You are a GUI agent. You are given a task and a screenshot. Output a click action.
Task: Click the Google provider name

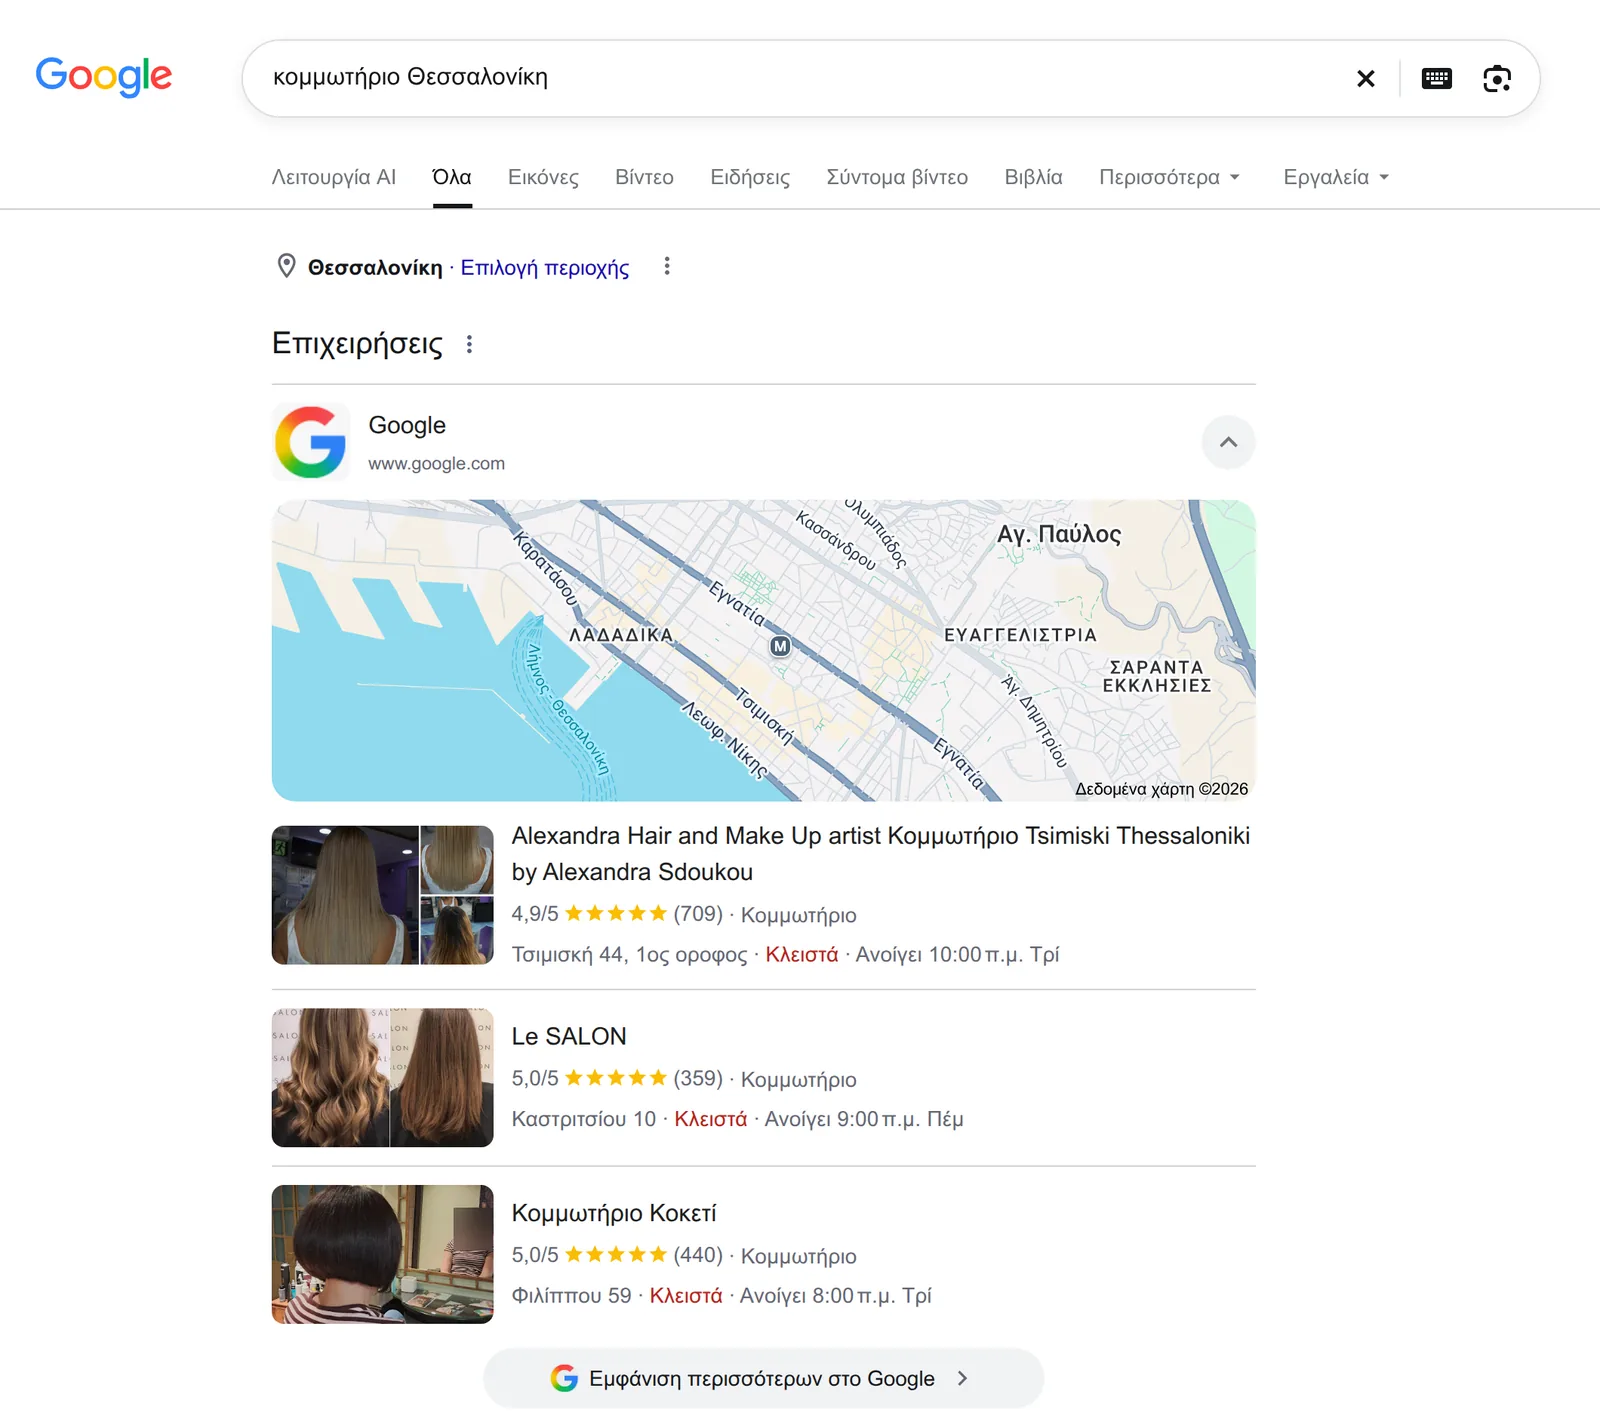(407, 425)
